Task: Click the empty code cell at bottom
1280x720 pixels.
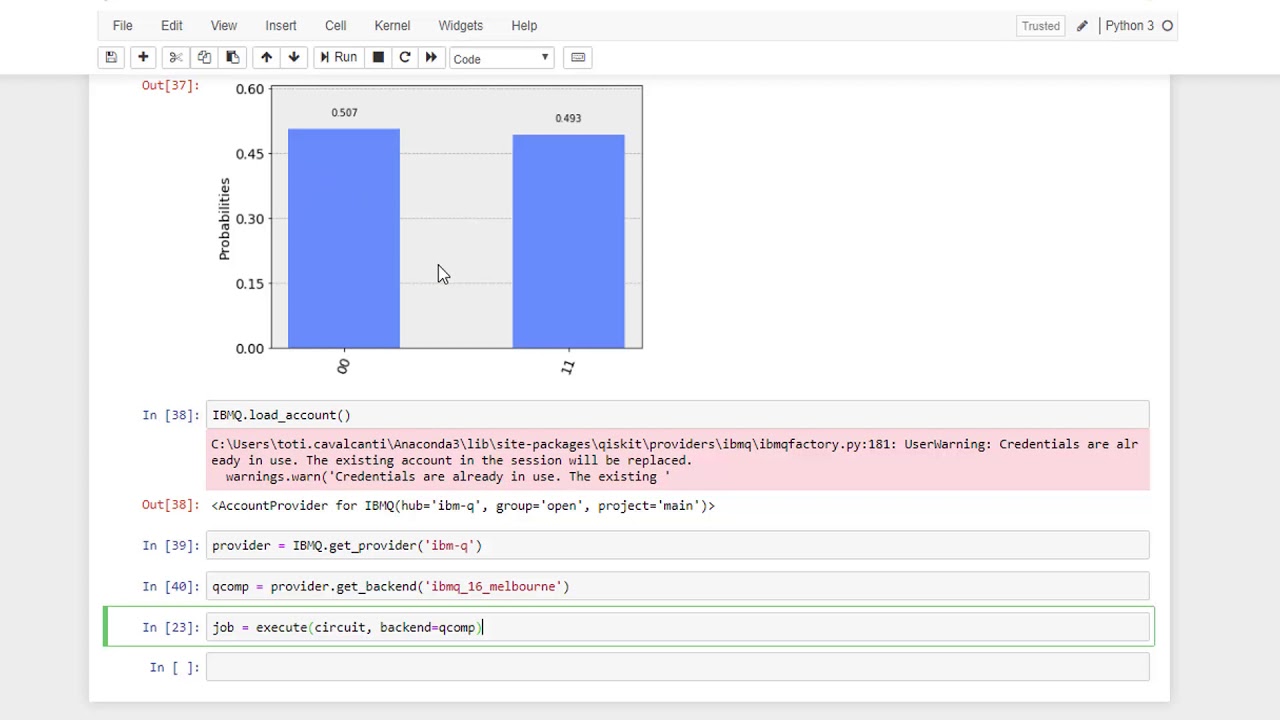Action: point(677,668)
